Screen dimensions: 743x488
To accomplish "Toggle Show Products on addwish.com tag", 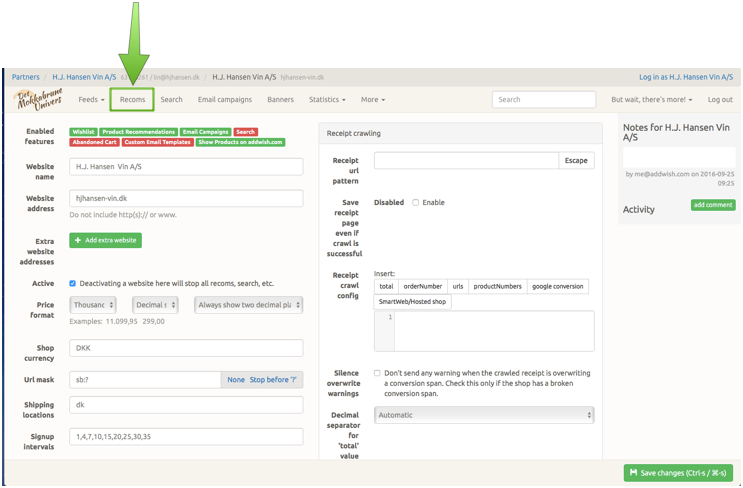I will coord(240,142).
